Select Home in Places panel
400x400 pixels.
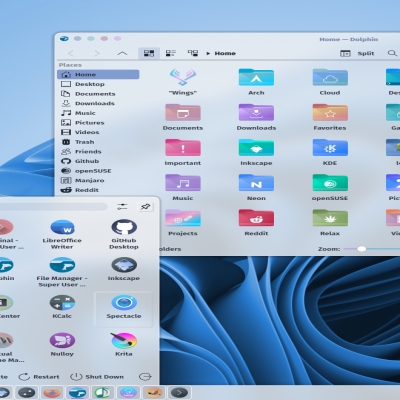pyautogui.click(x=98, y=74)
